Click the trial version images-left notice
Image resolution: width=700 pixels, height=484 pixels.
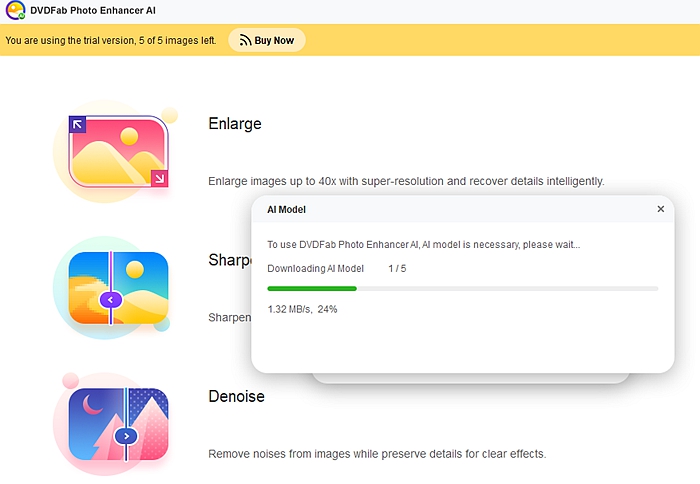111,40
